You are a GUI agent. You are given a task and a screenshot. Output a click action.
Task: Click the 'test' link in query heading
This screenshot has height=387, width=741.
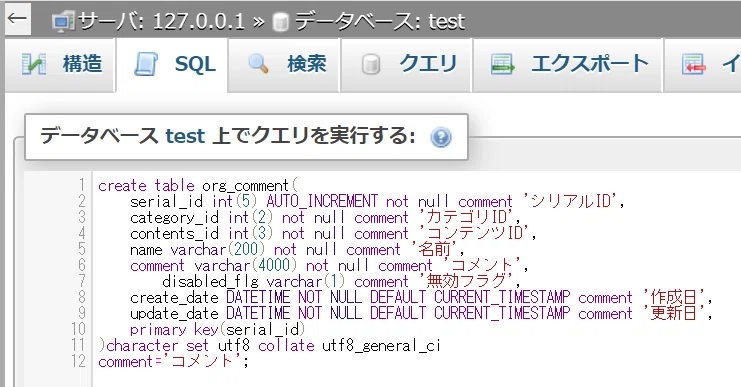185,137
